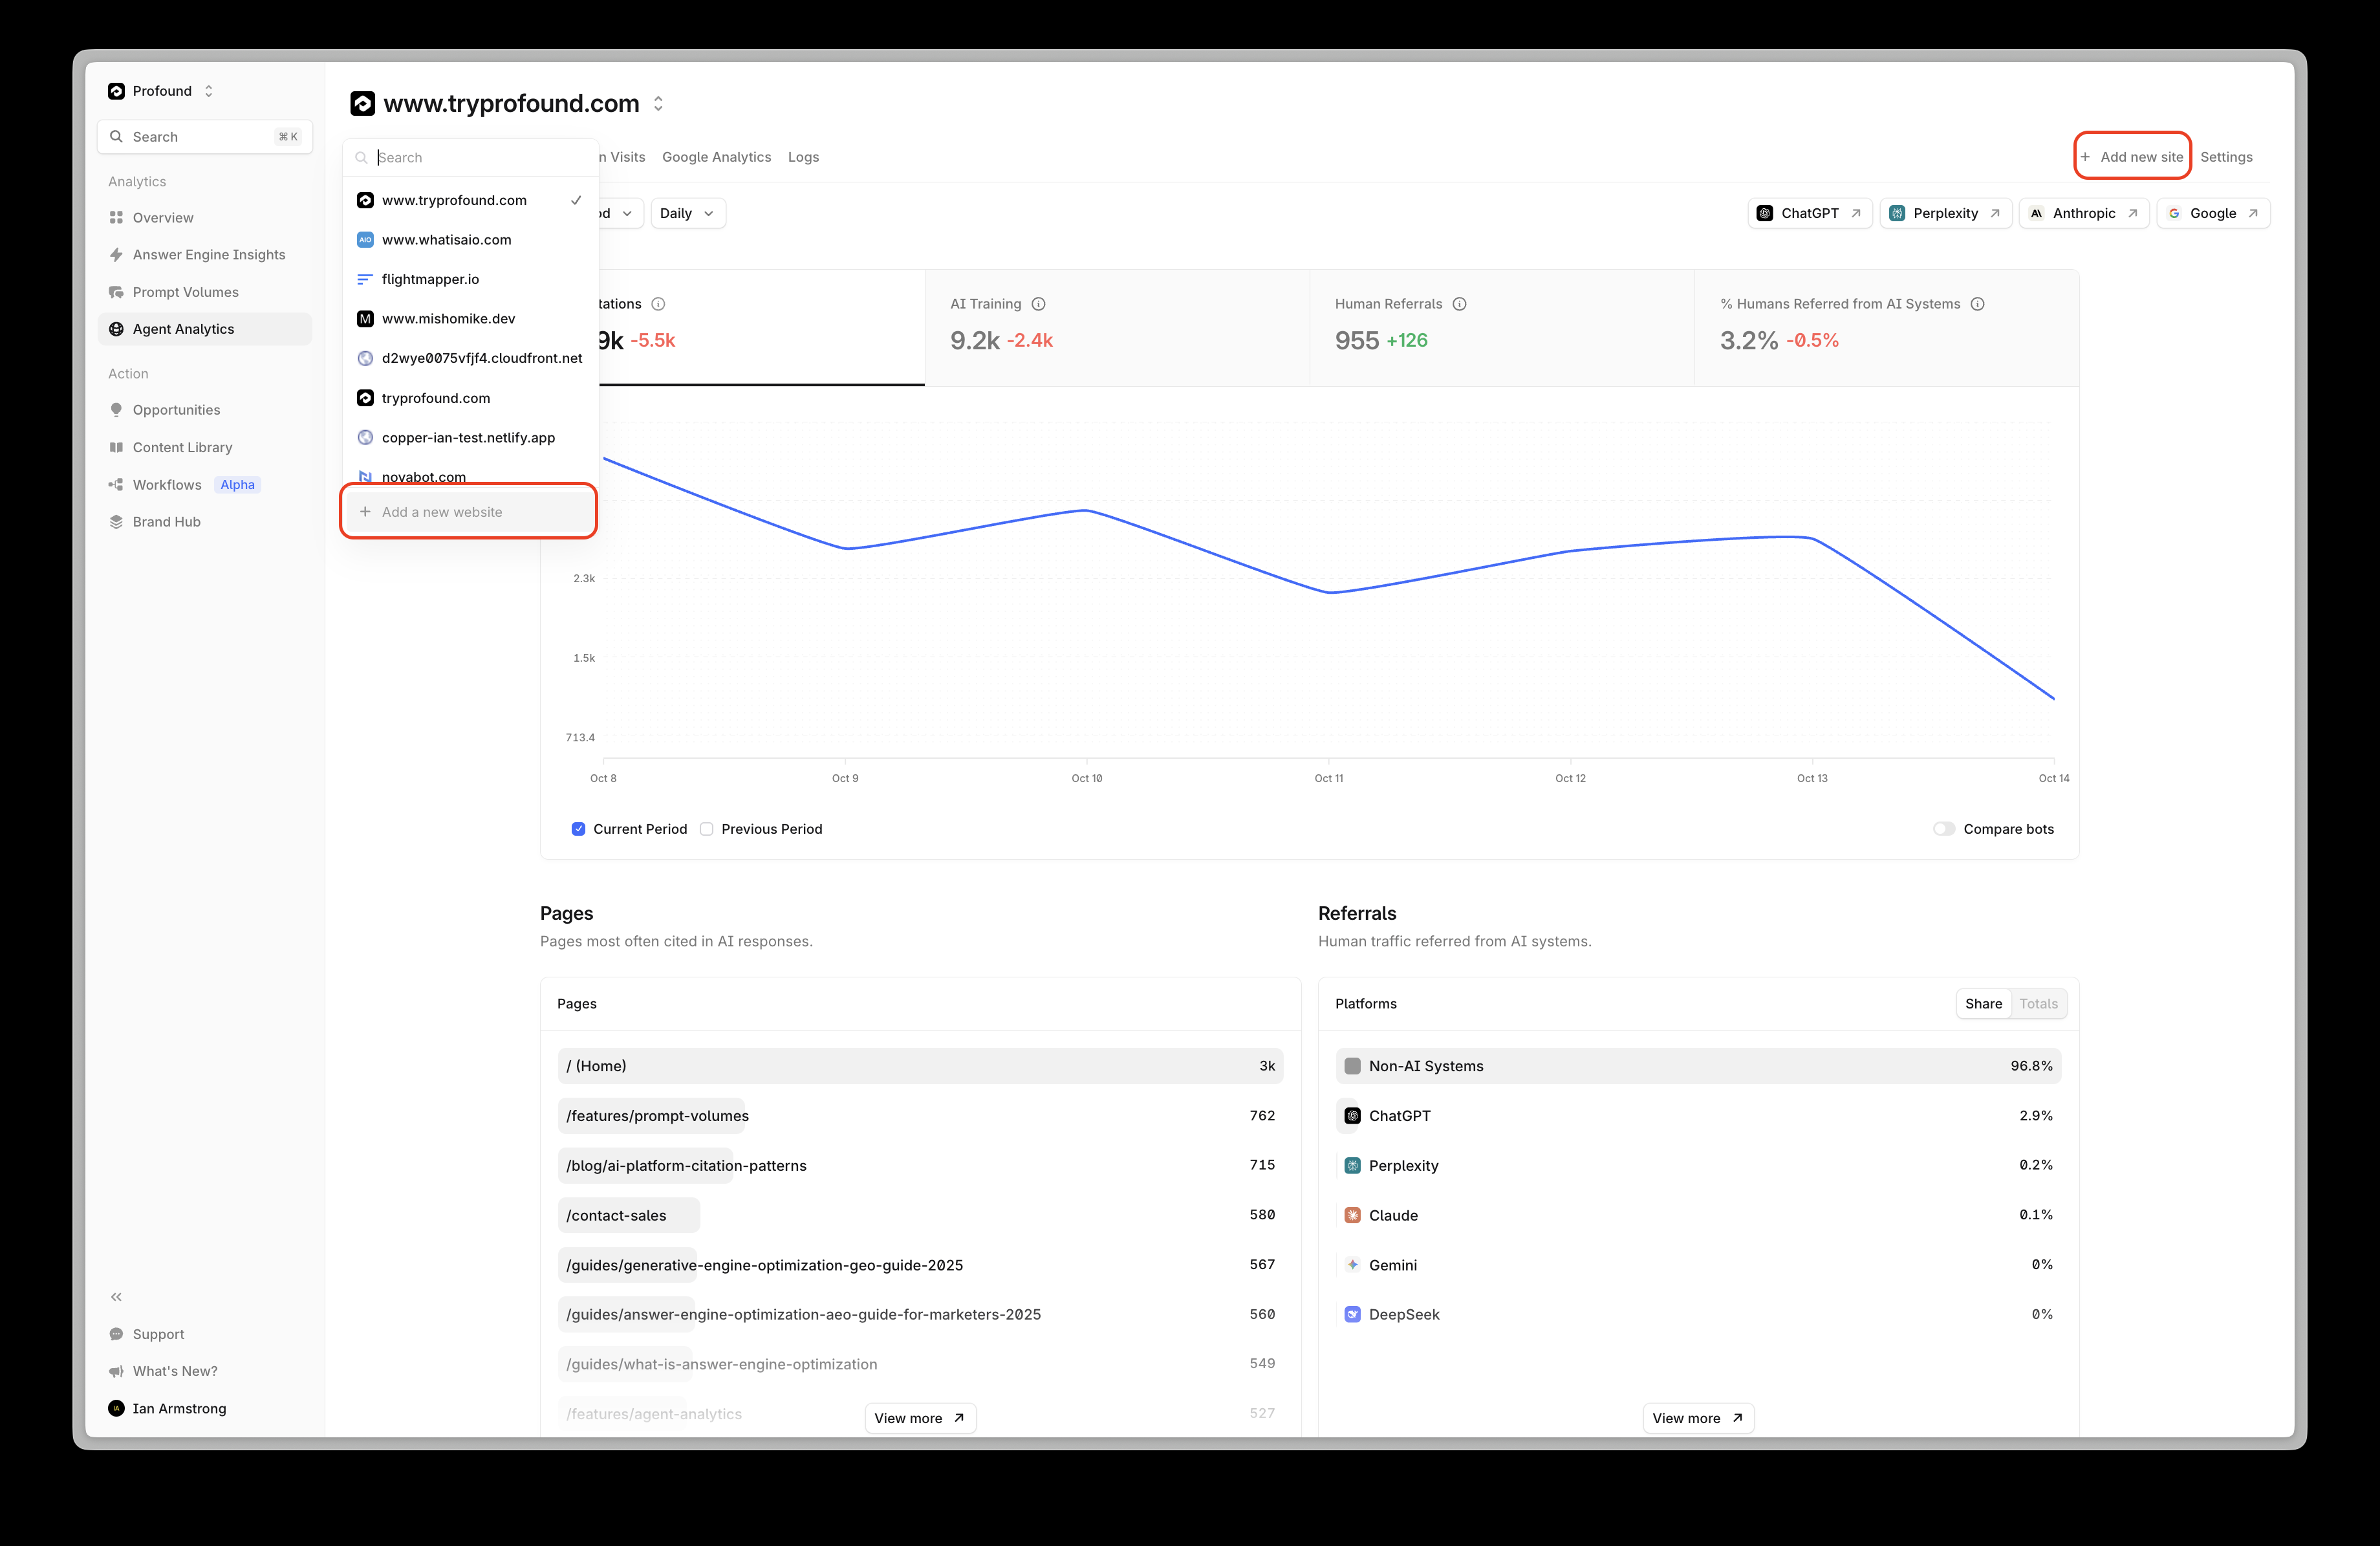Screen dimensions: 2380x1546
Task: Click the Answer Engine Insights lightning icon
Action: point(116,255)
